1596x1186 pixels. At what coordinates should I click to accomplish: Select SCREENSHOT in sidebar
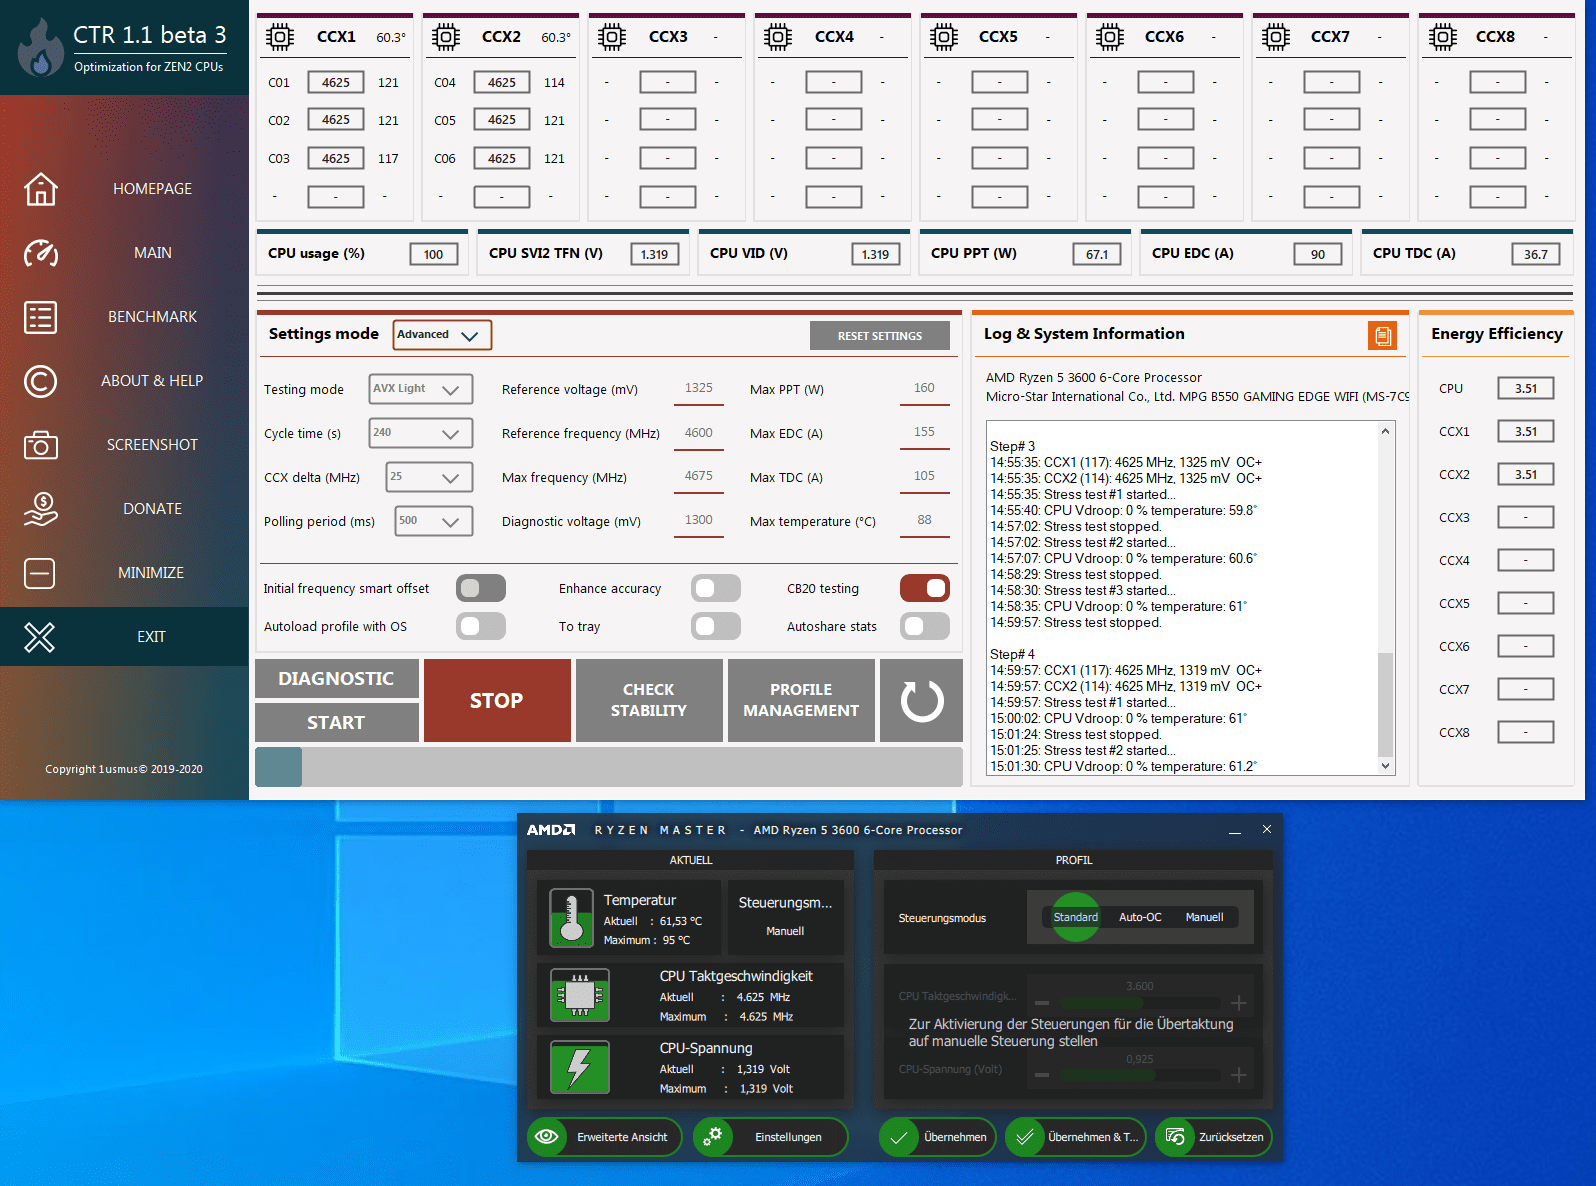click(x=152, y=445)
